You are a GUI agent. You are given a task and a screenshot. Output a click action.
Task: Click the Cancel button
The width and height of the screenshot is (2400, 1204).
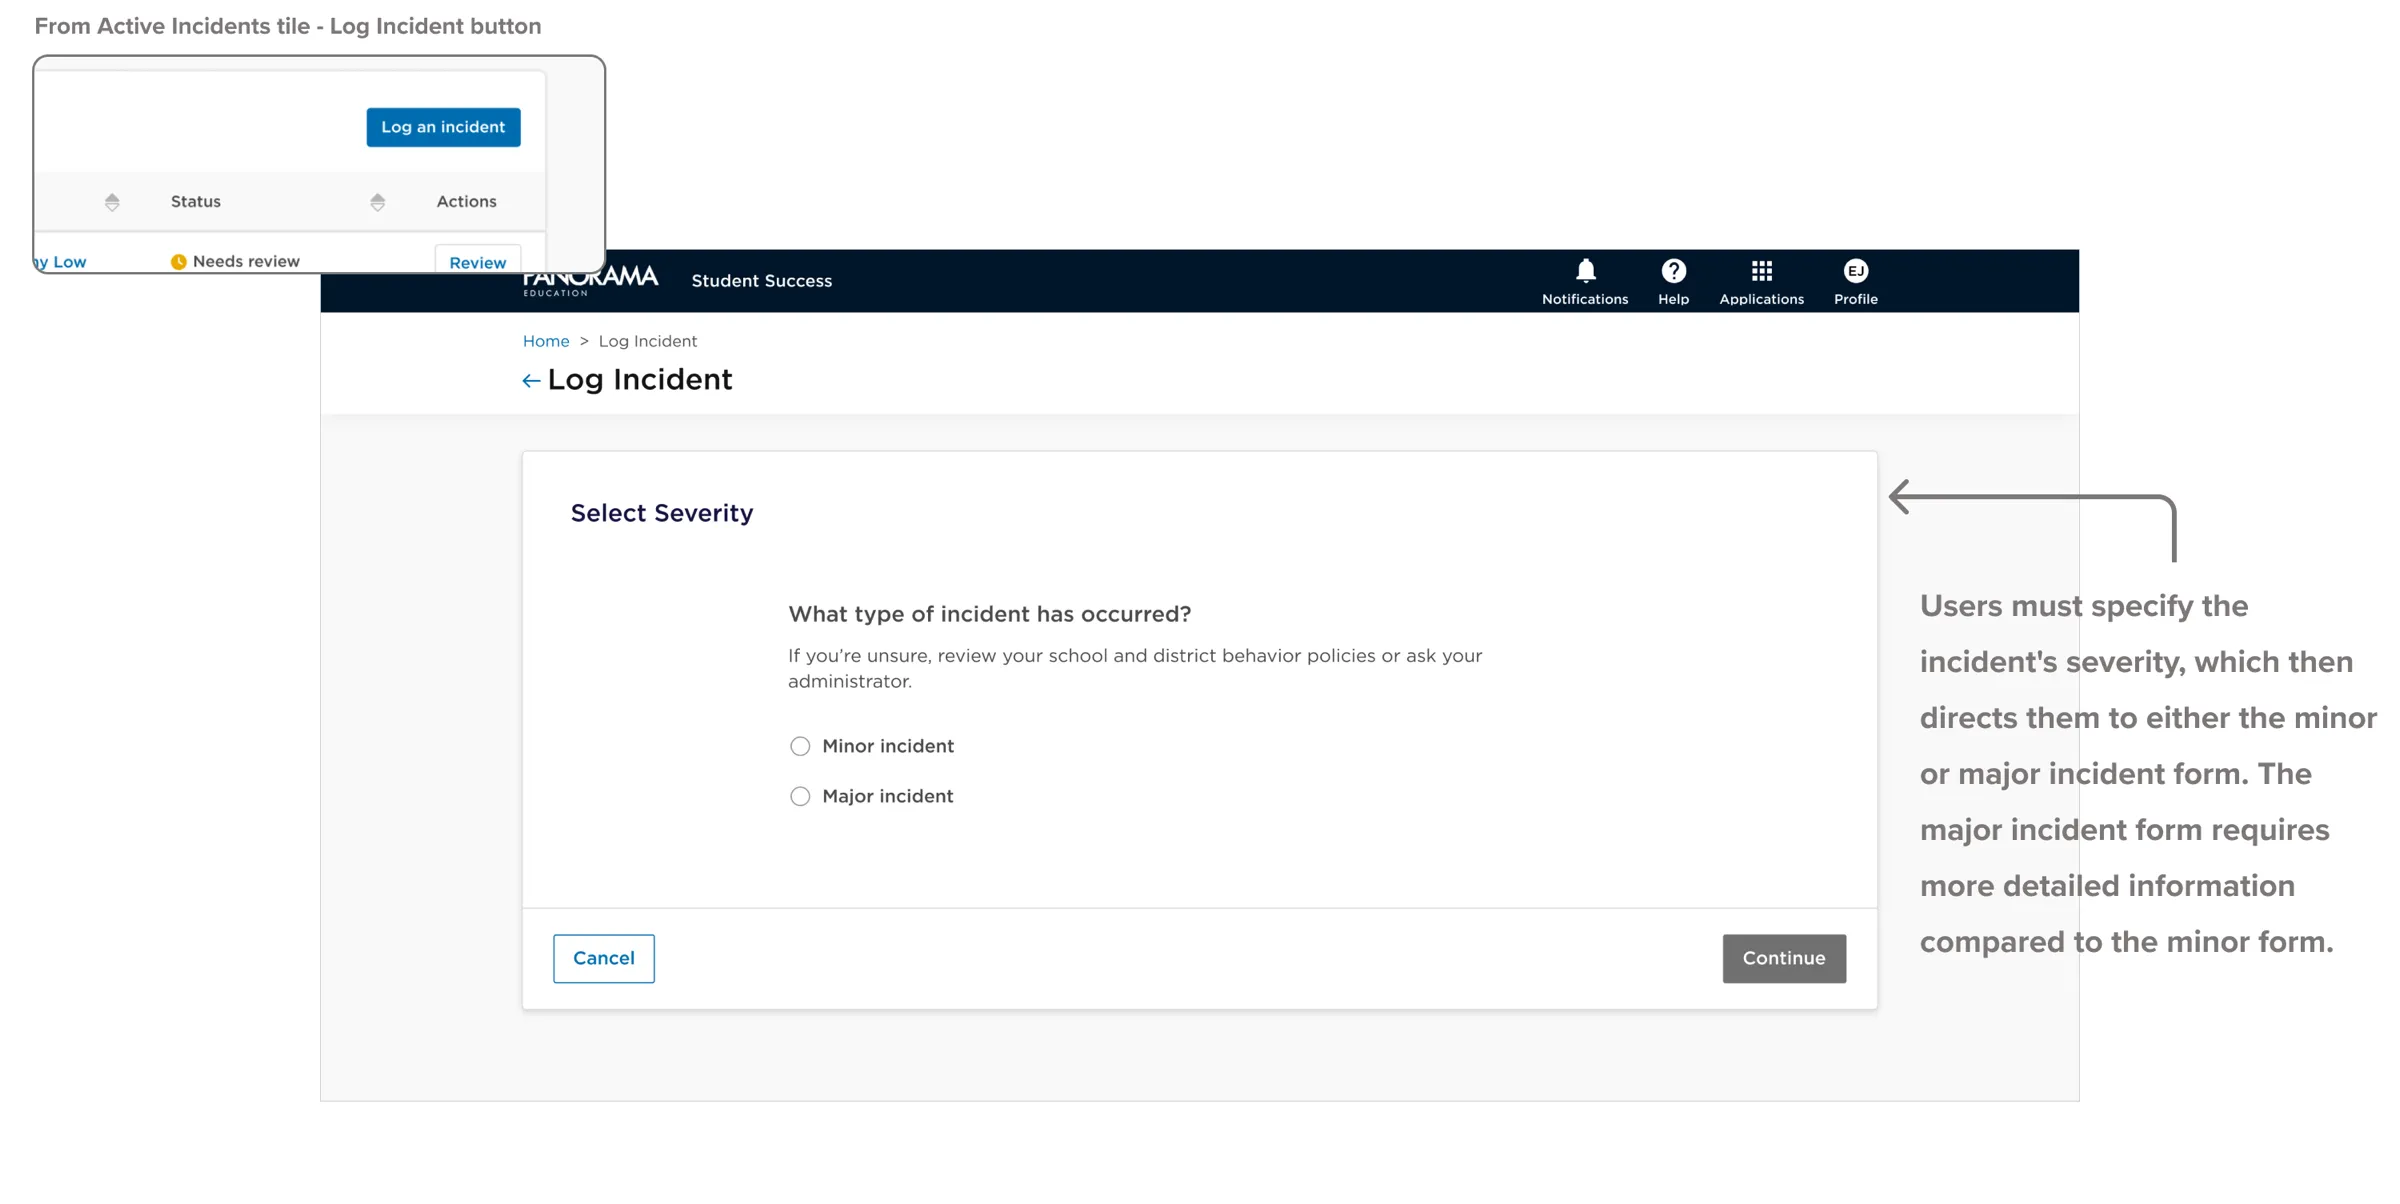point(603,958)
